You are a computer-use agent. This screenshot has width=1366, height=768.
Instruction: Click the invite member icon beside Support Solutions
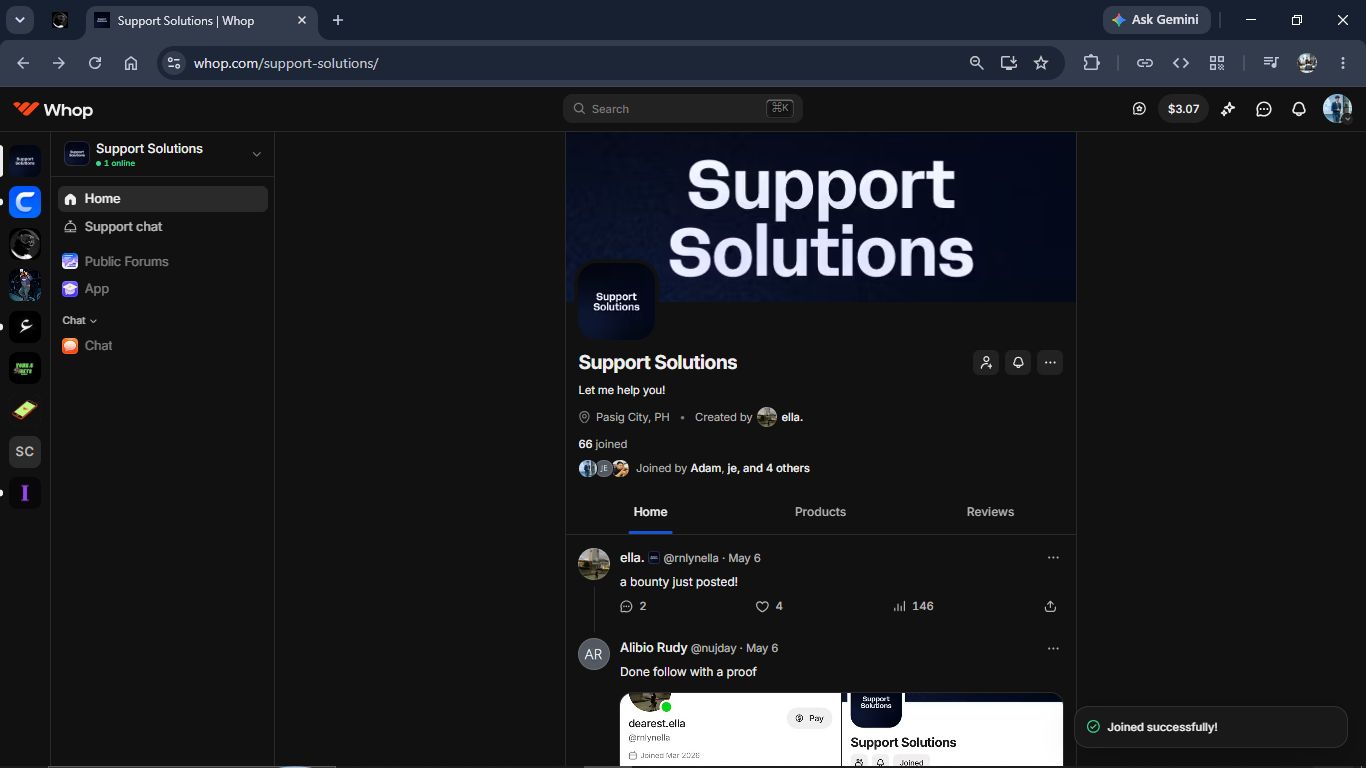pyautogui.click(x=986, y=362)
